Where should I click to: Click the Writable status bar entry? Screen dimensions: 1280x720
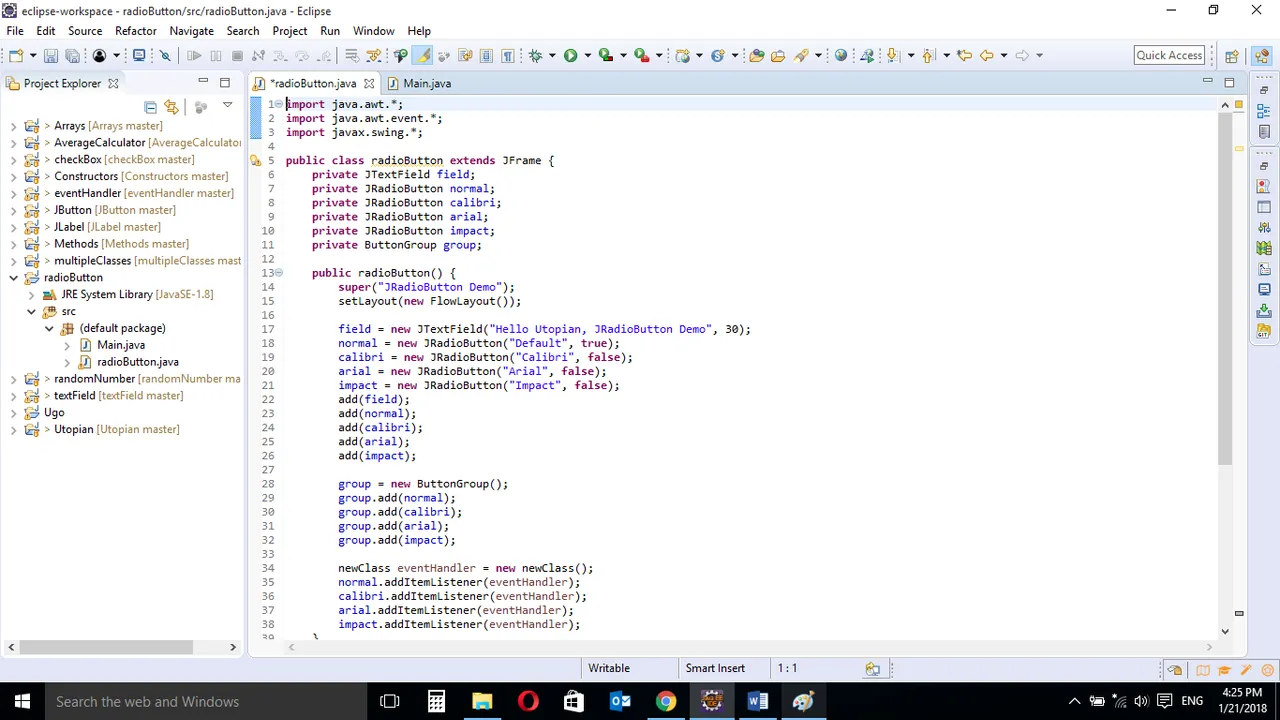(x=609, y=668)
